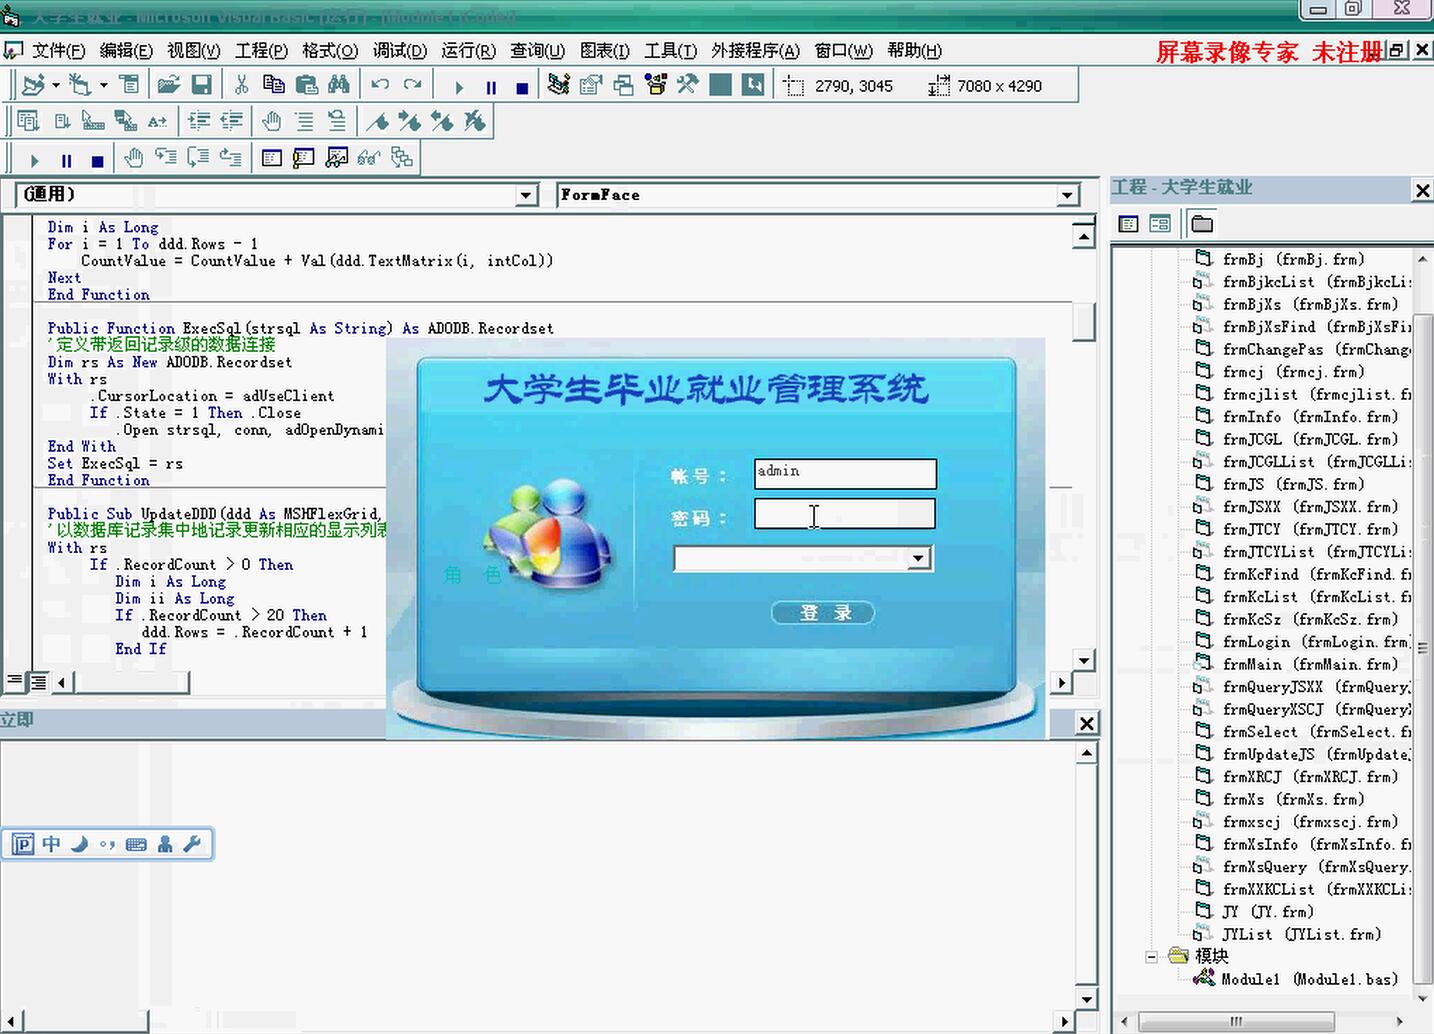Click the Find binoculars icon
The width and height of the screenshot is (1434, 1034).
(339, 85)
